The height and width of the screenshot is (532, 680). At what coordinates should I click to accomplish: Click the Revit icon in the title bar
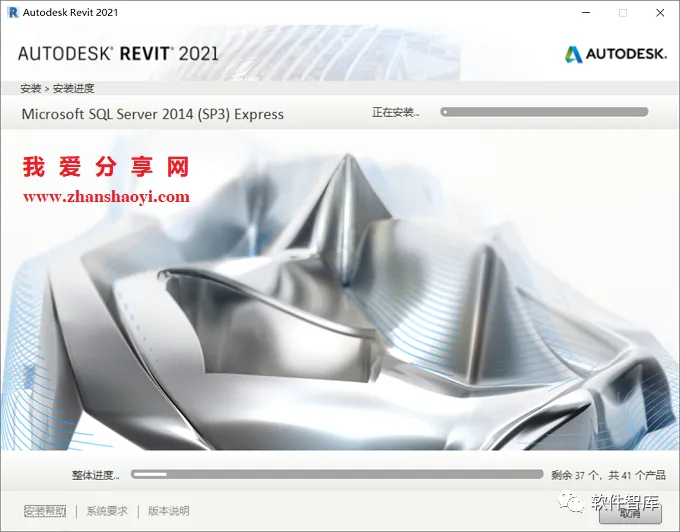point(13,13)
